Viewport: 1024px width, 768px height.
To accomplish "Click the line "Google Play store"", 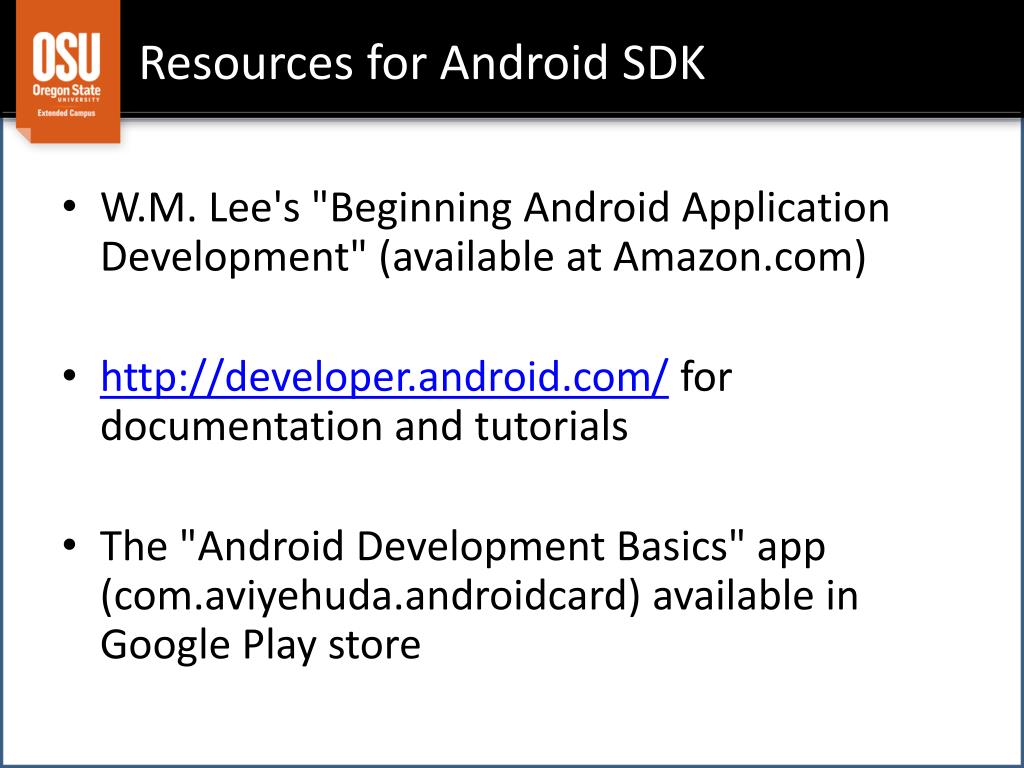I will click(260, 646).
